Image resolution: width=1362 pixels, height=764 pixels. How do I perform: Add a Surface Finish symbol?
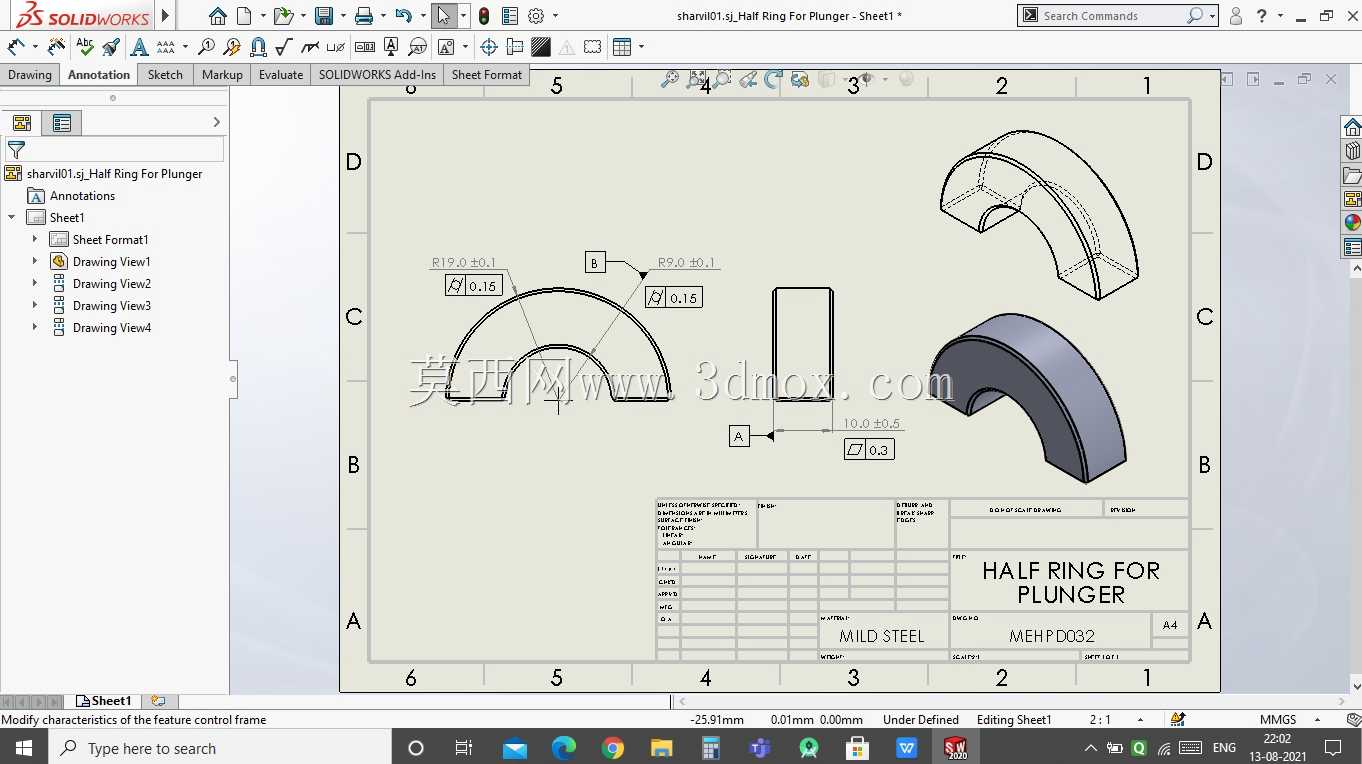click(284, 46)
